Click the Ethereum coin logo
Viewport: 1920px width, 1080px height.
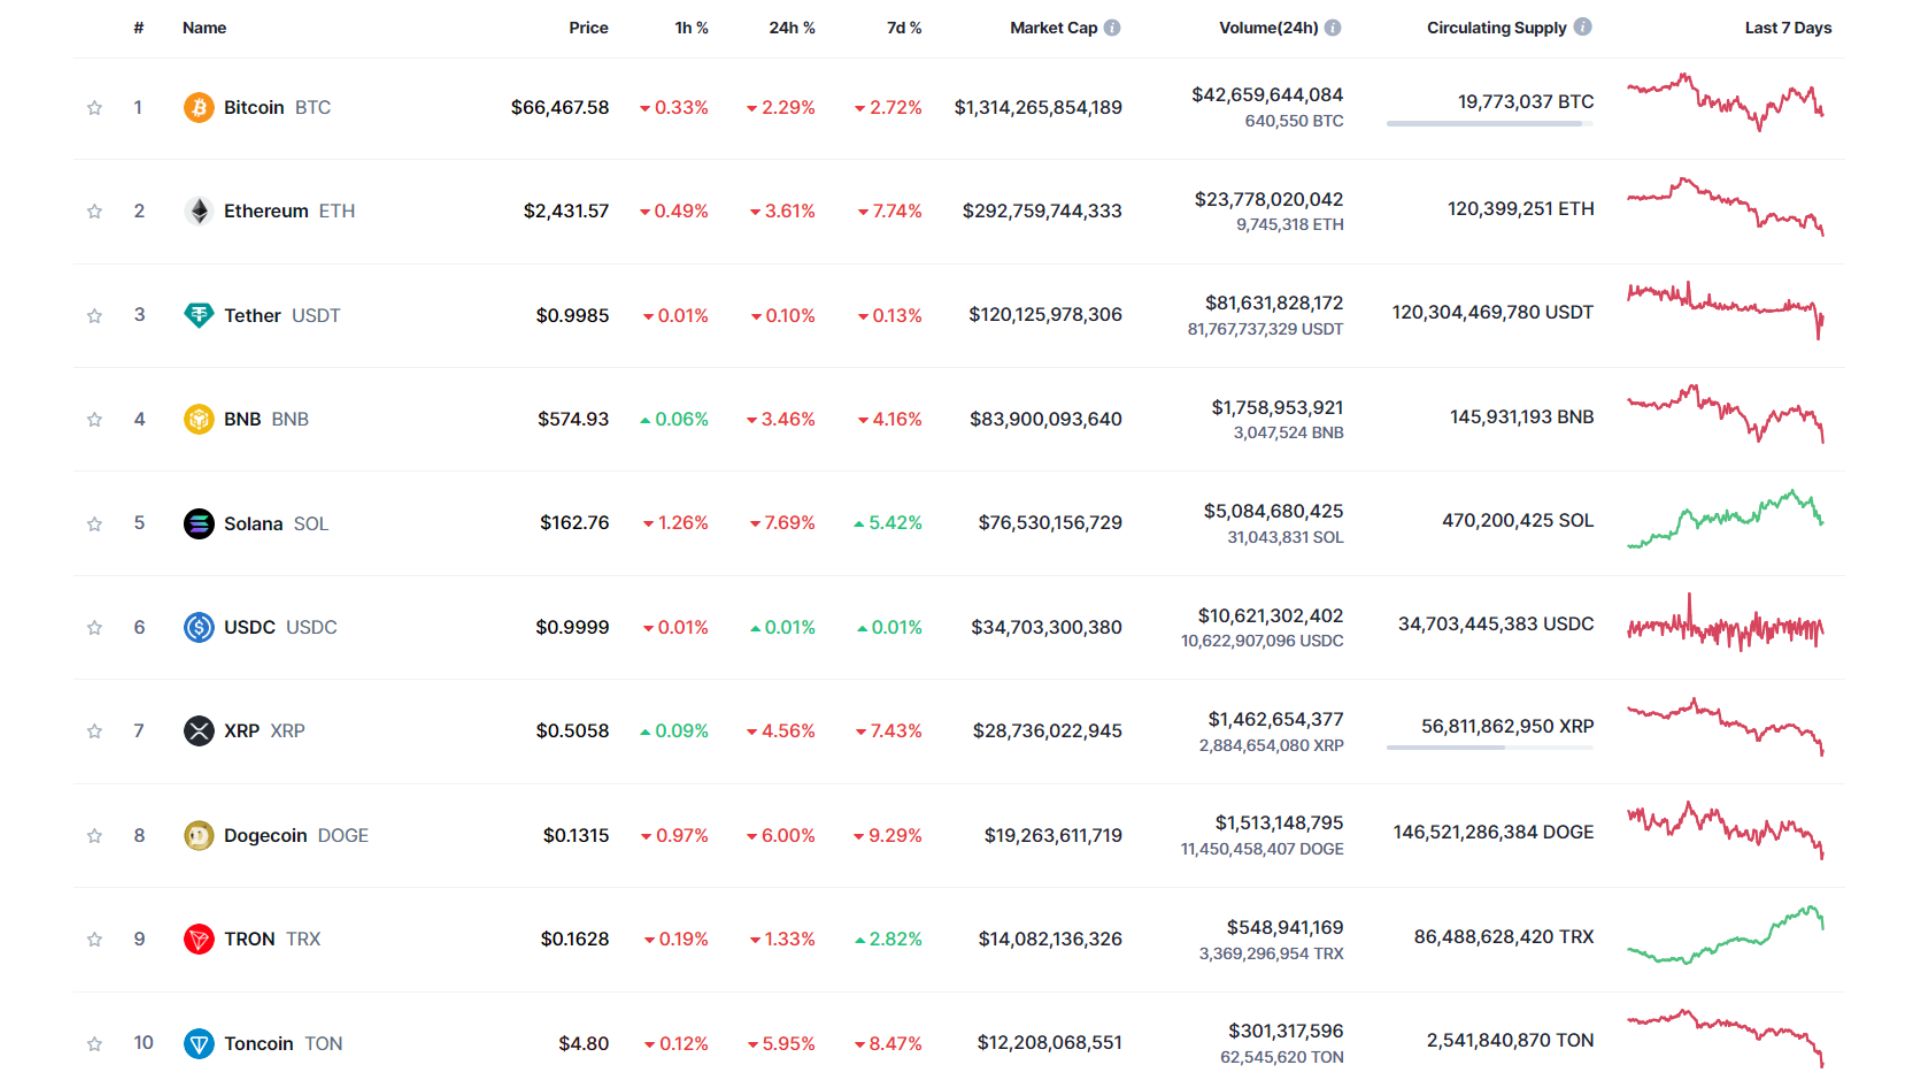[x=198, y=211]
